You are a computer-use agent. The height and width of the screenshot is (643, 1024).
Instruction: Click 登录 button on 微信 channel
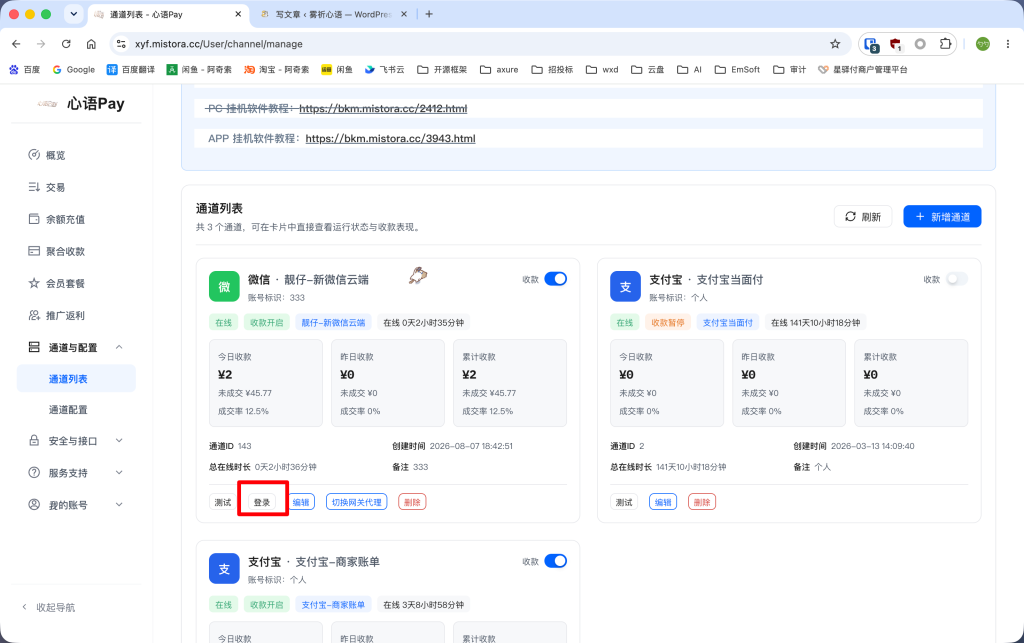(x=262, y=502)
